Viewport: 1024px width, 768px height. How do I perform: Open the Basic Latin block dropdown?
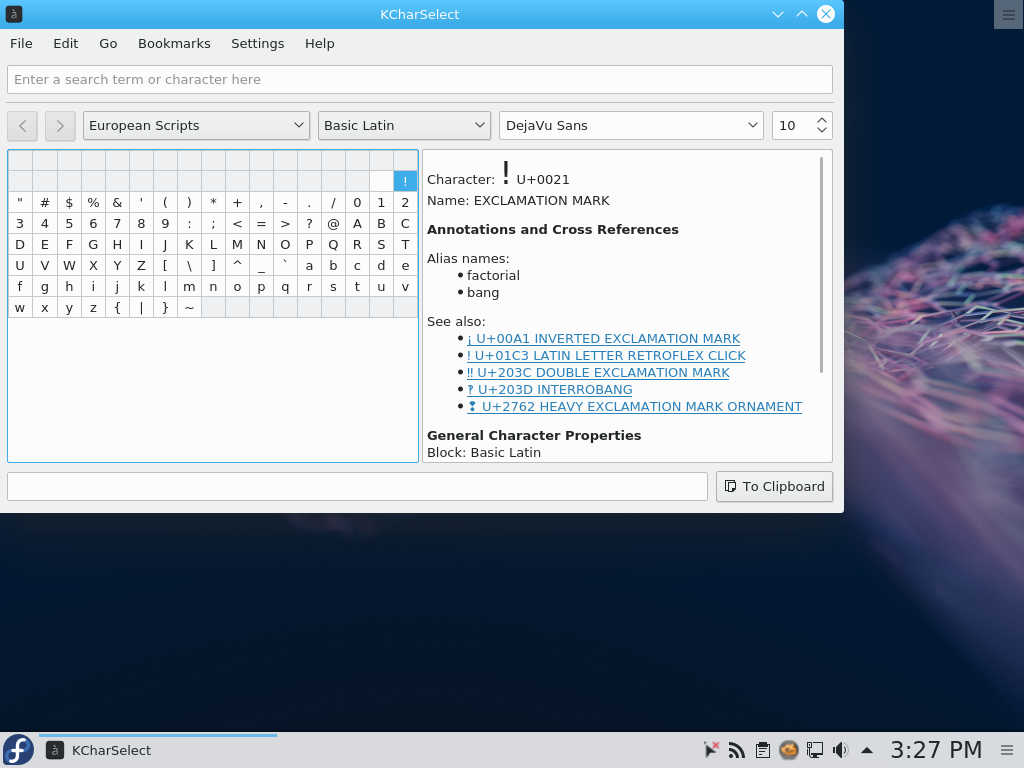click(404, 125)
